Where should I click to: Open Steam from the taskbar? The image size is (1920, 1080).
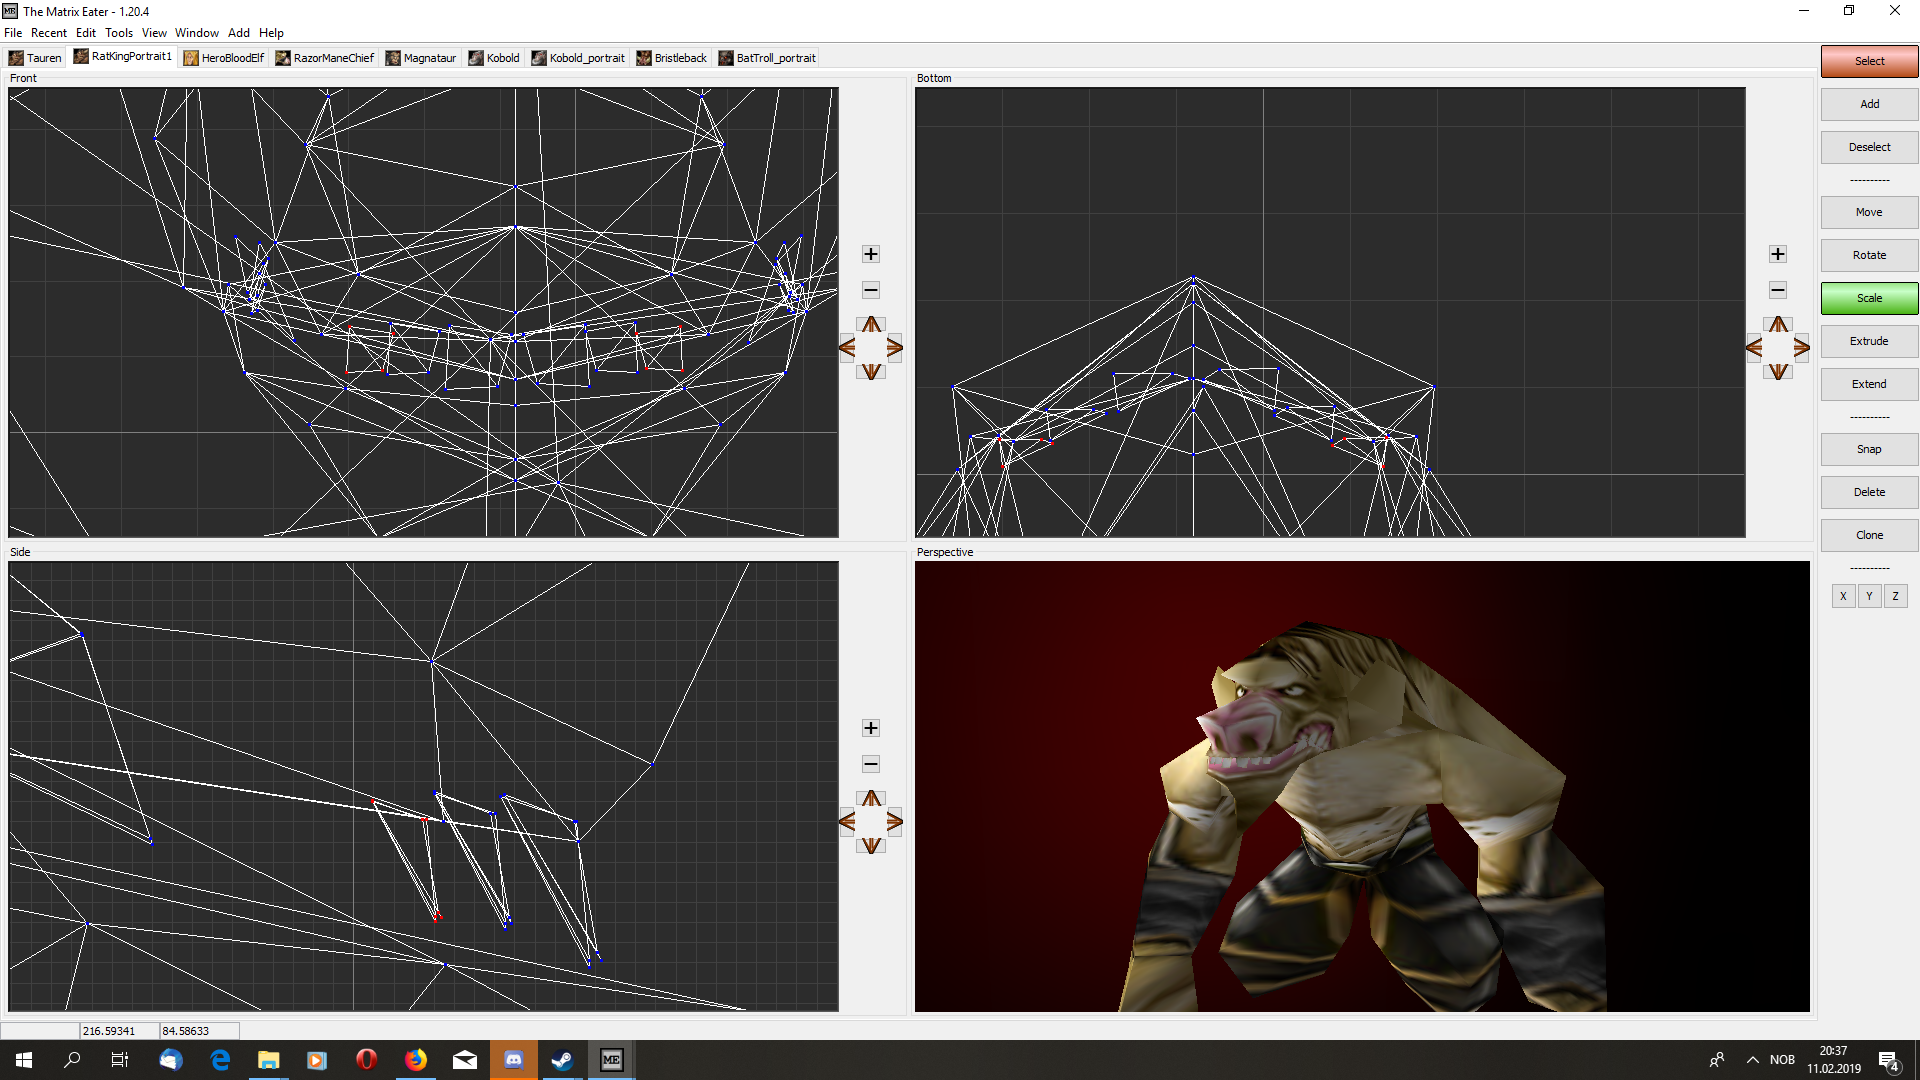pyautogui.click(x=562, y=1060)
